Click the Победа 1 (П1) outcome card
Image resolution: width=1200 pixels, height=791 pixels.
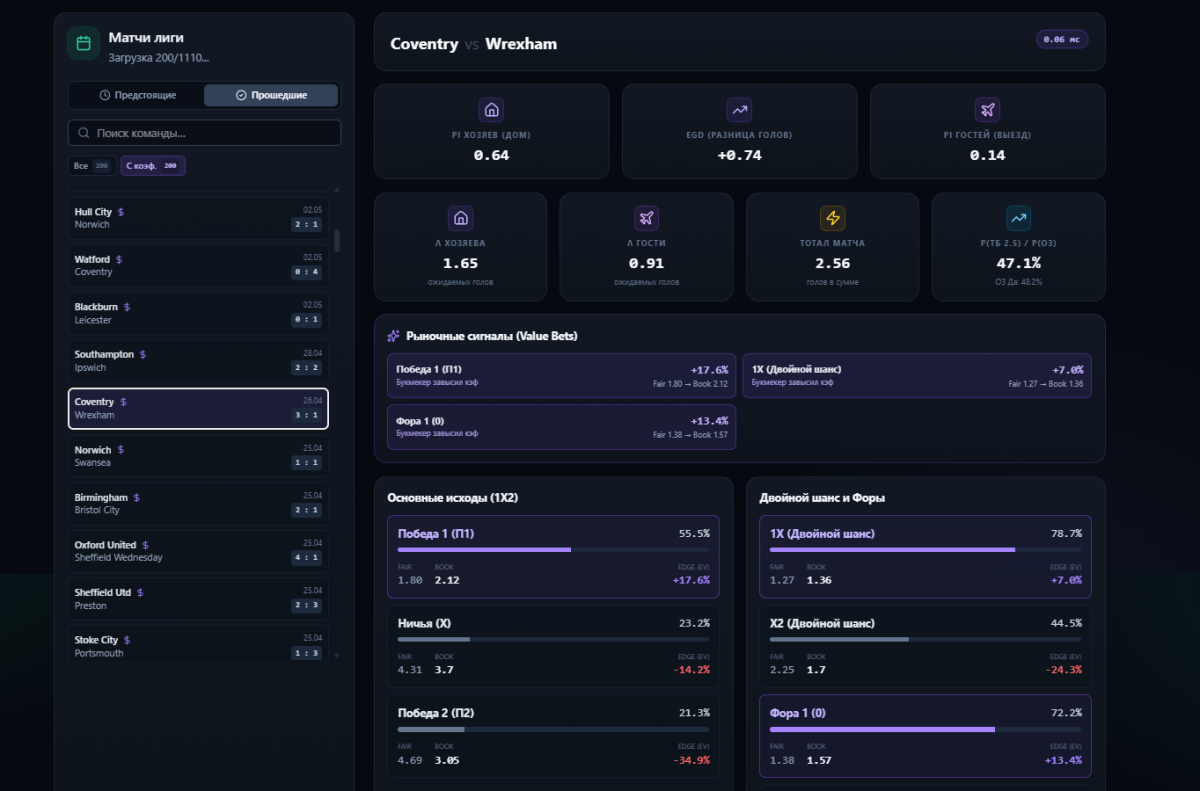[553, 557]
